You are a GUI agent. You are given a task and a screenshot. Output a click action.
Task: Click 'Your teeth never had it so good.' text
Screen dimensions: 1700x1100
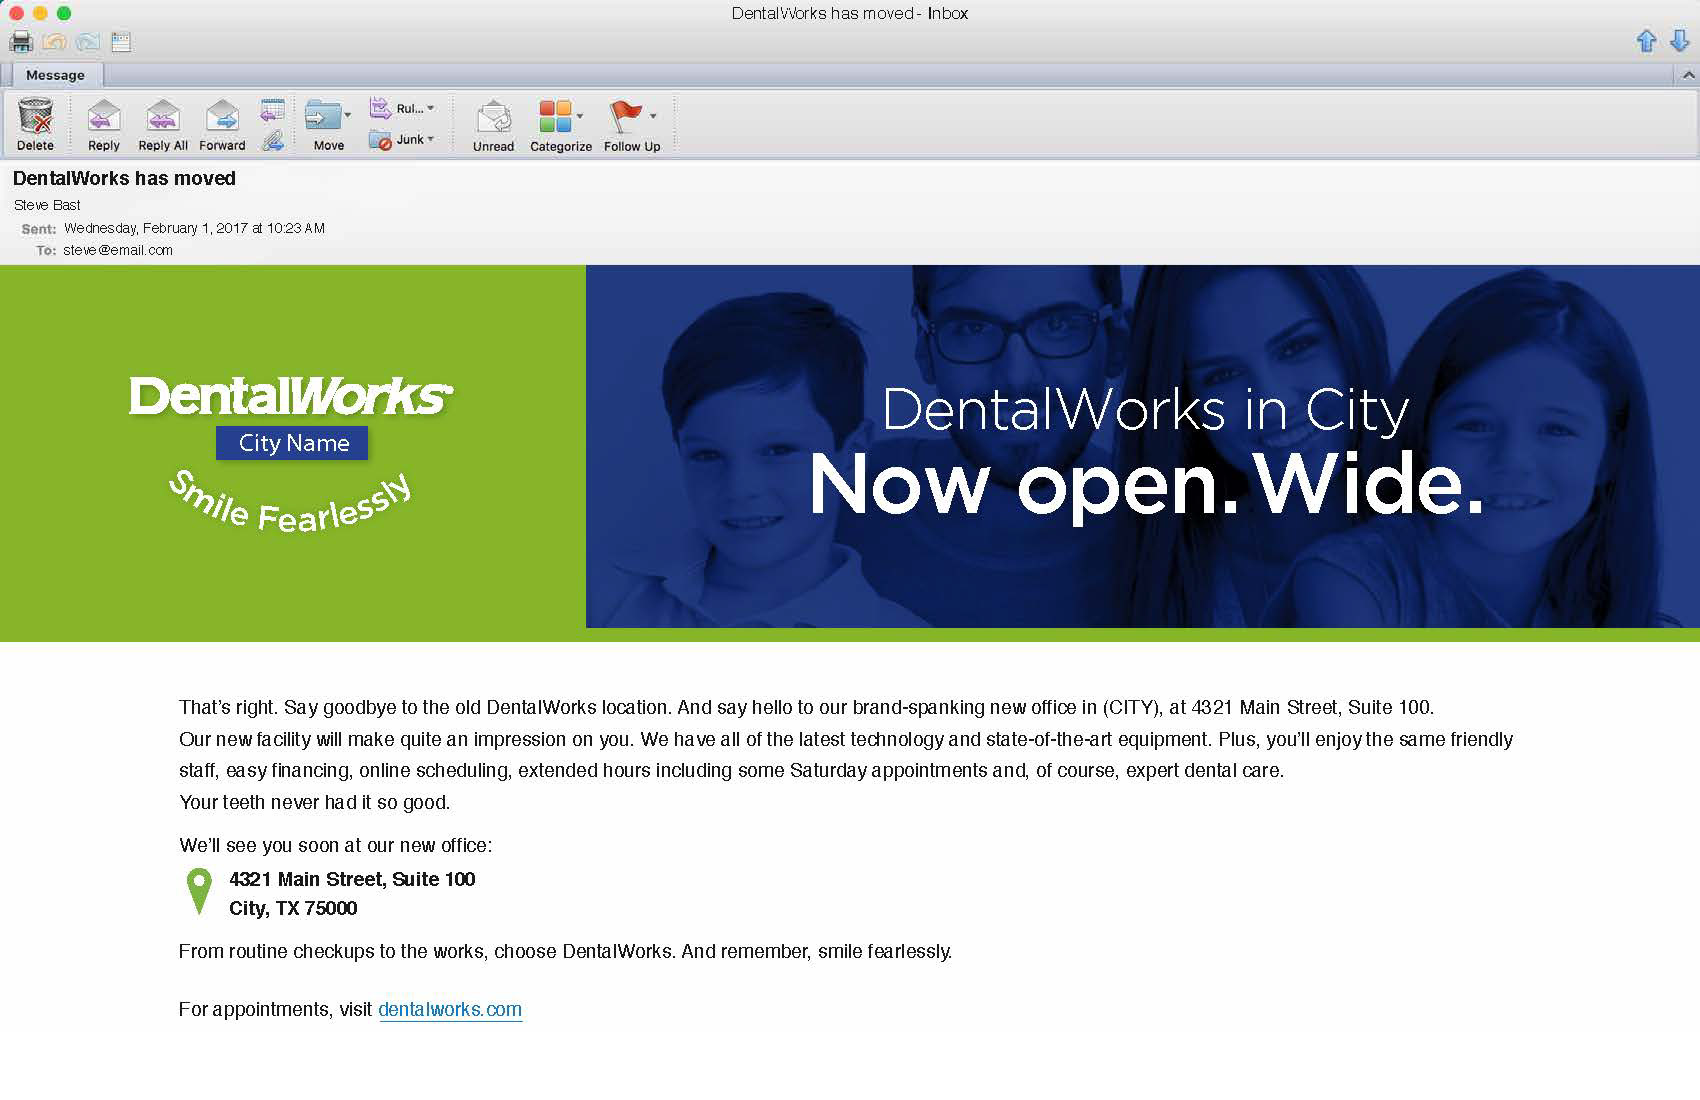pyautogui.click(x=315, y=802)
